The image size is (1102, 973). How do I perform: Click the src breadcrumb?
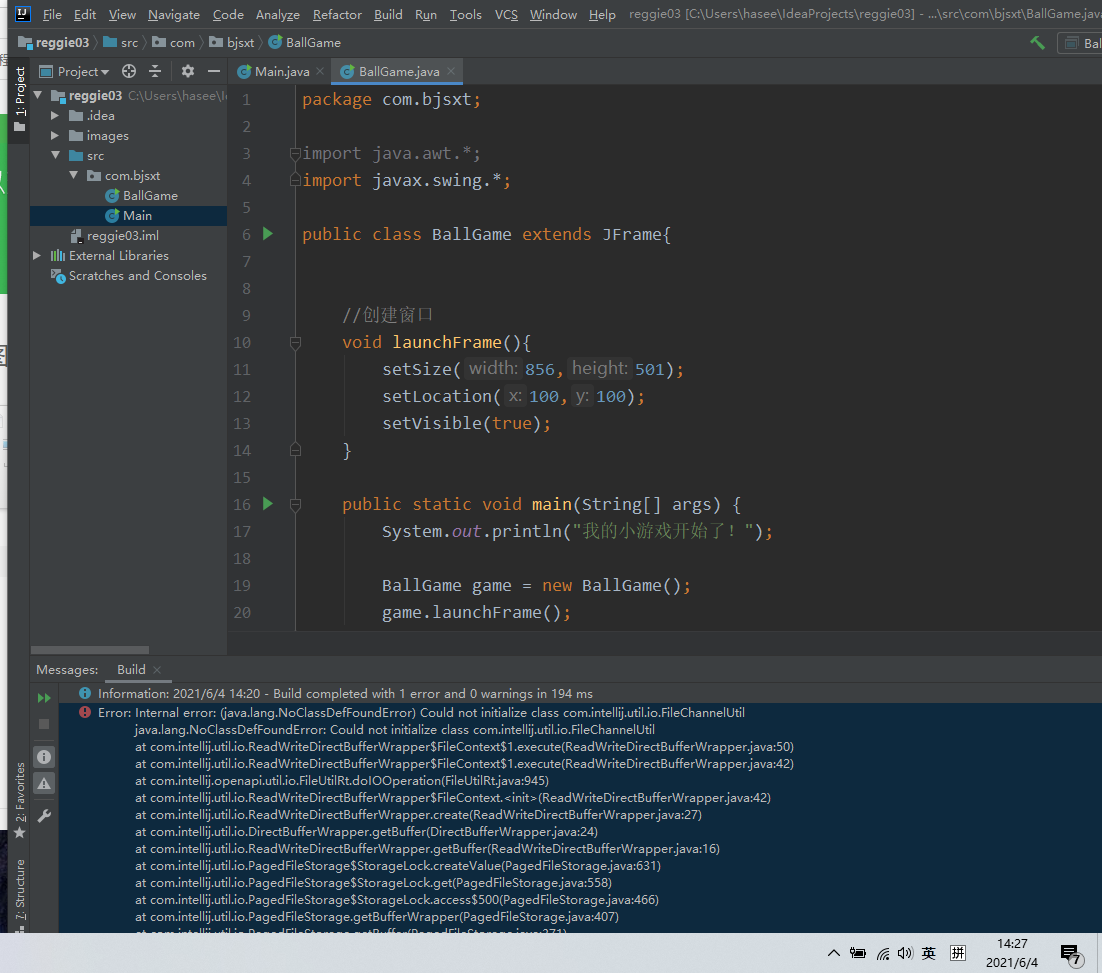tap(121, 43)
